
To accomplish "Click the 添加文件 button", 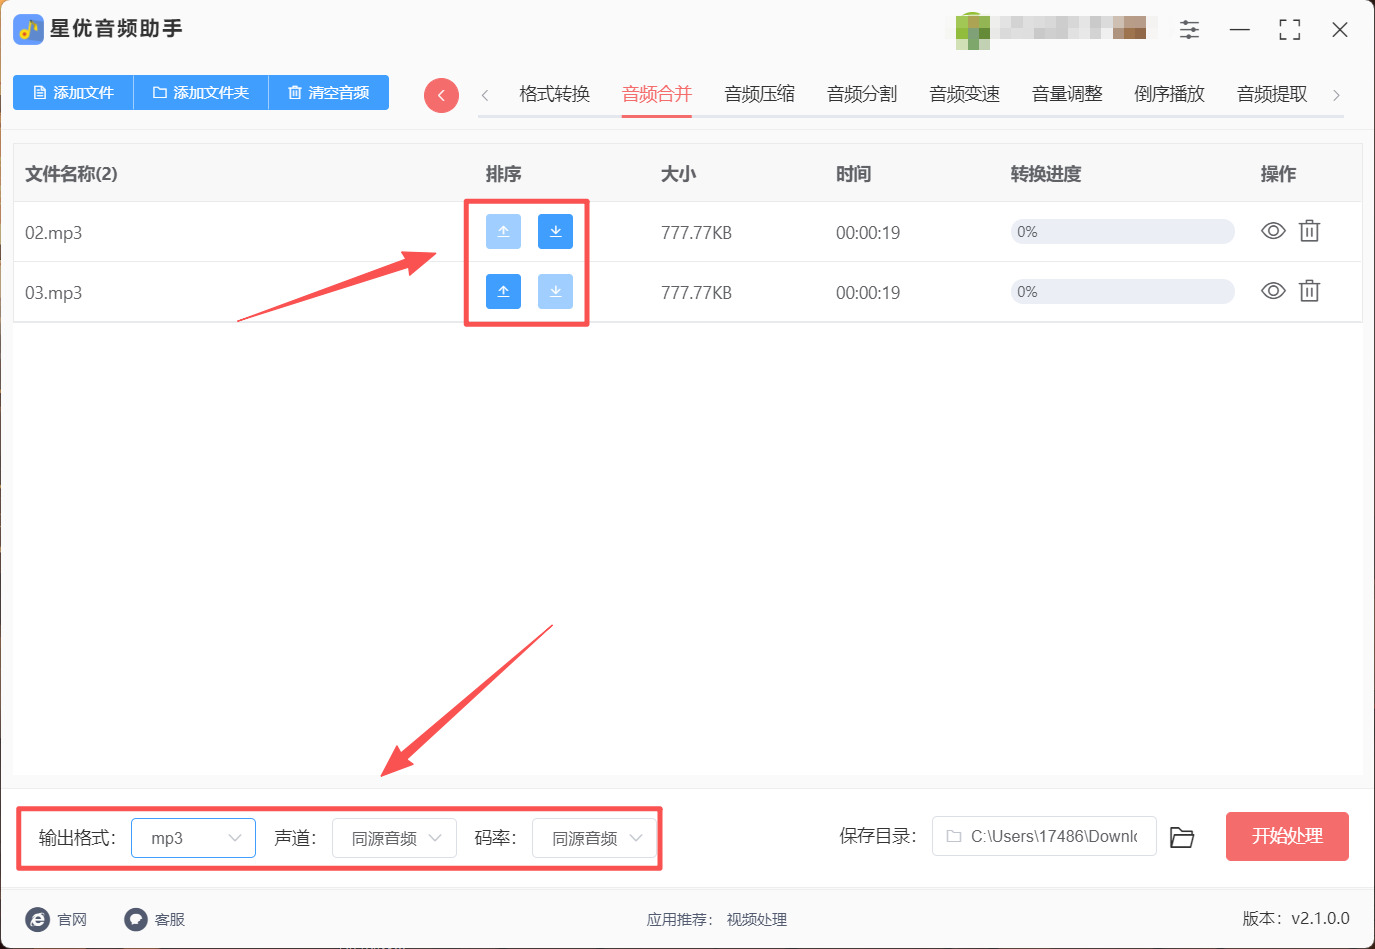I will pos(73,92).
